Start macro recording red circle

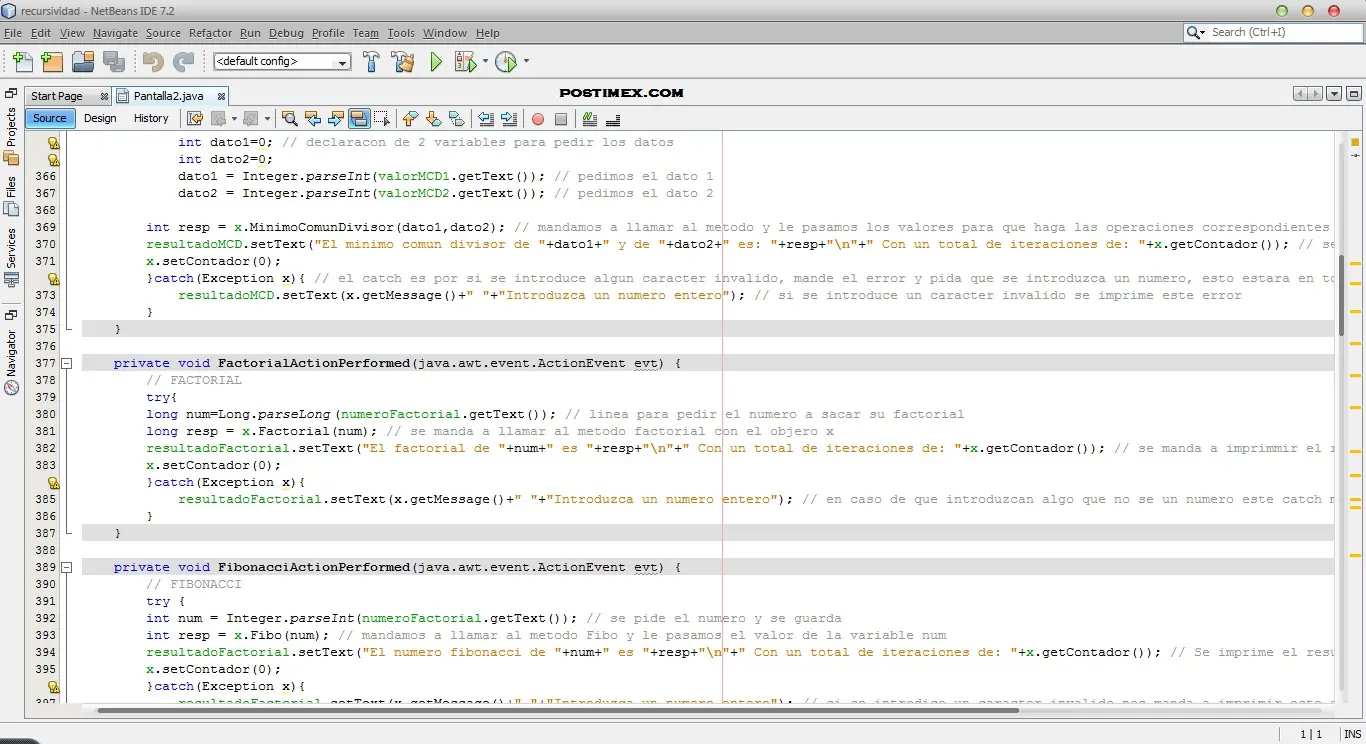pyautogui.click(x=538, y=118)
